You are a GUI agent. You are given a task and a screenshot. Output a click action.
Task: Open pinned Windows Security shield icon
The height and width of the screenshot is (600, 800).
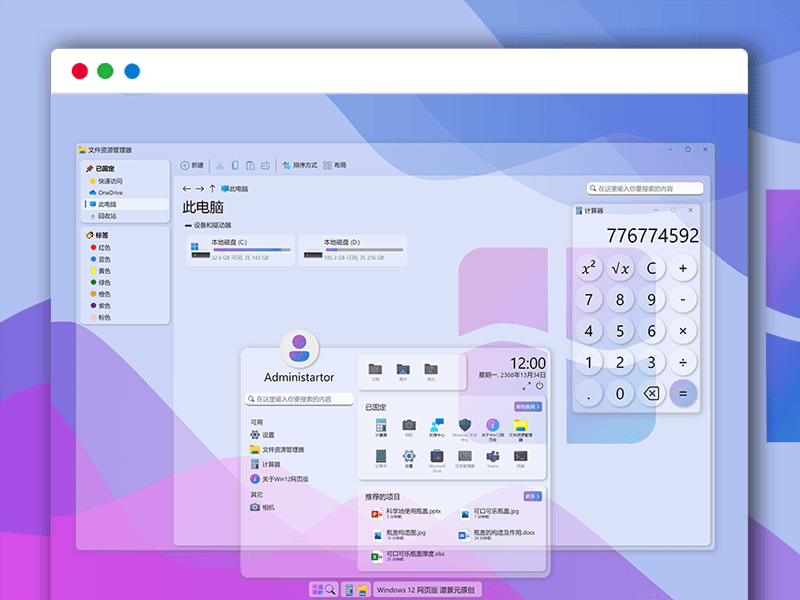click(465, 428)
